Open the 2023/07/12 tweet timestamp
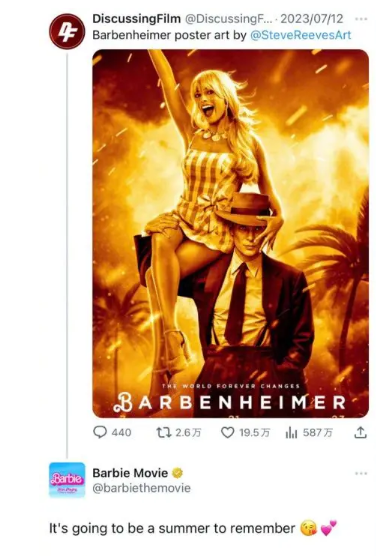Viewport: 376px width, 556px height. (x=312, y=19)
